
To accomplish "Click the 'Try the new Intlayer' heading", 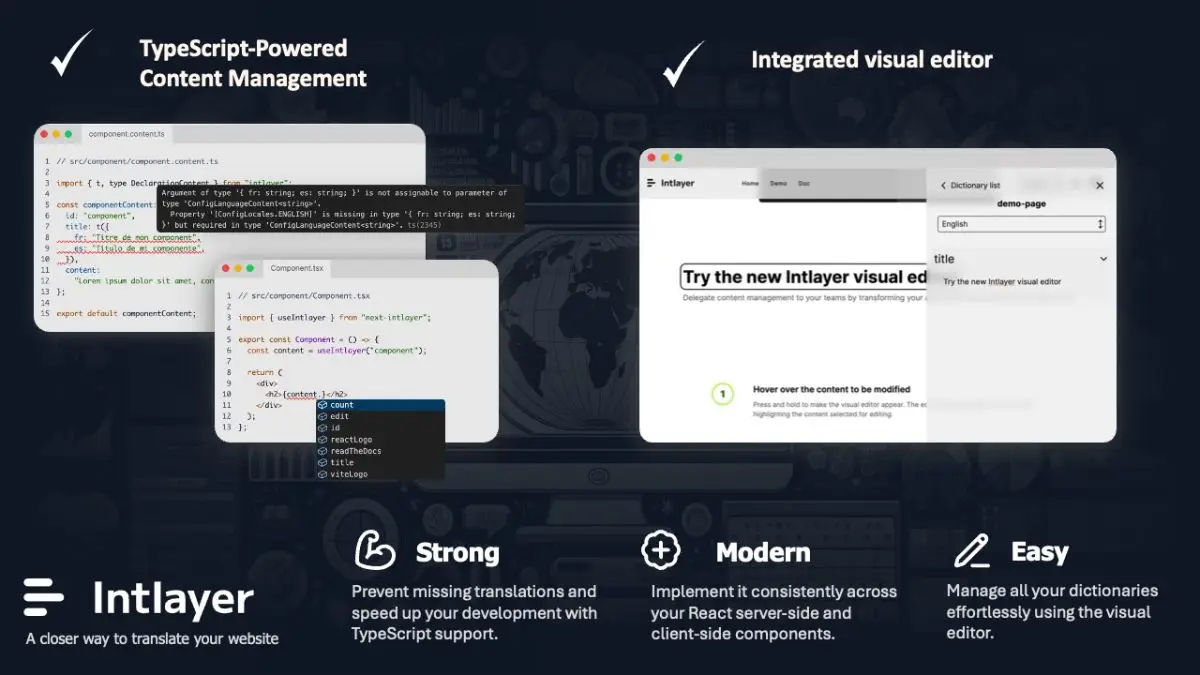I will 805,277.
